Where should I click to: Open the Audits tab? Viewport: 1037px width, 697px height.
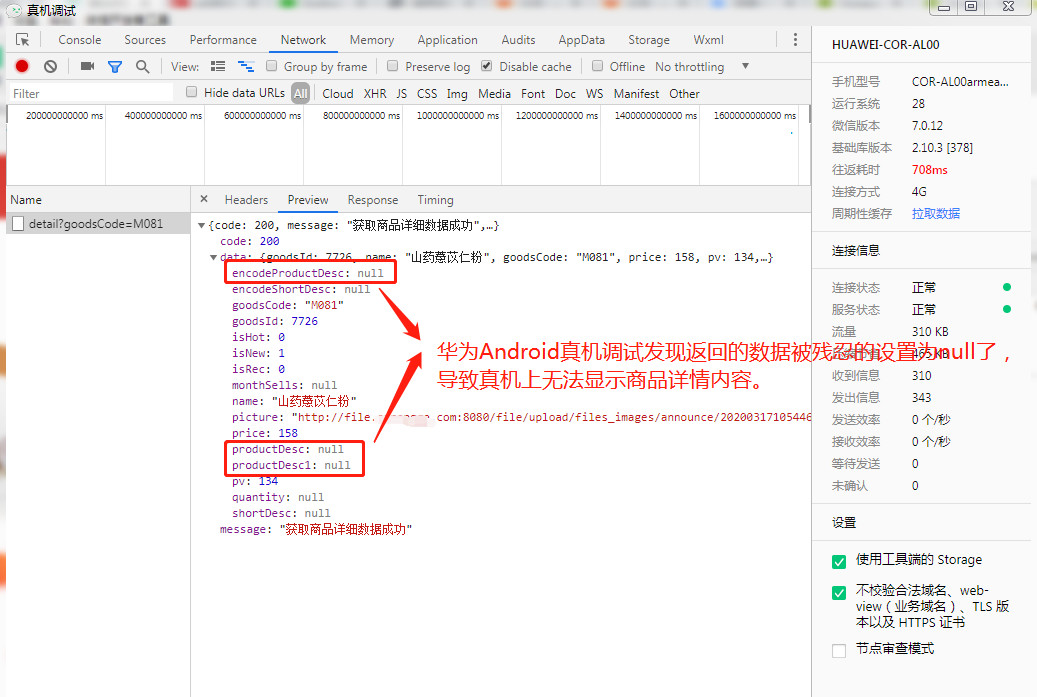pos(518,40)
